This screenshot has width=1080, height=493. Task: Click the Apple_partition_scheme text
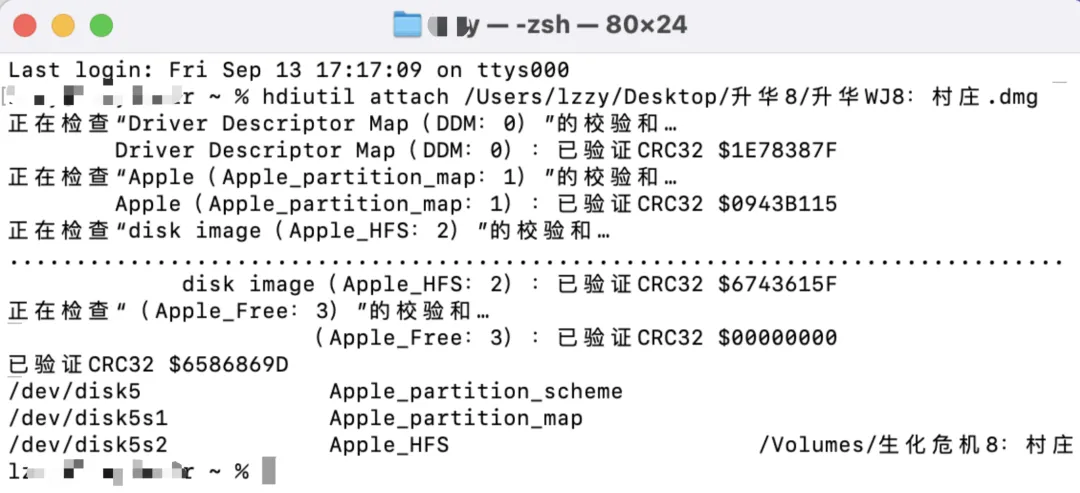coord(476,391)
